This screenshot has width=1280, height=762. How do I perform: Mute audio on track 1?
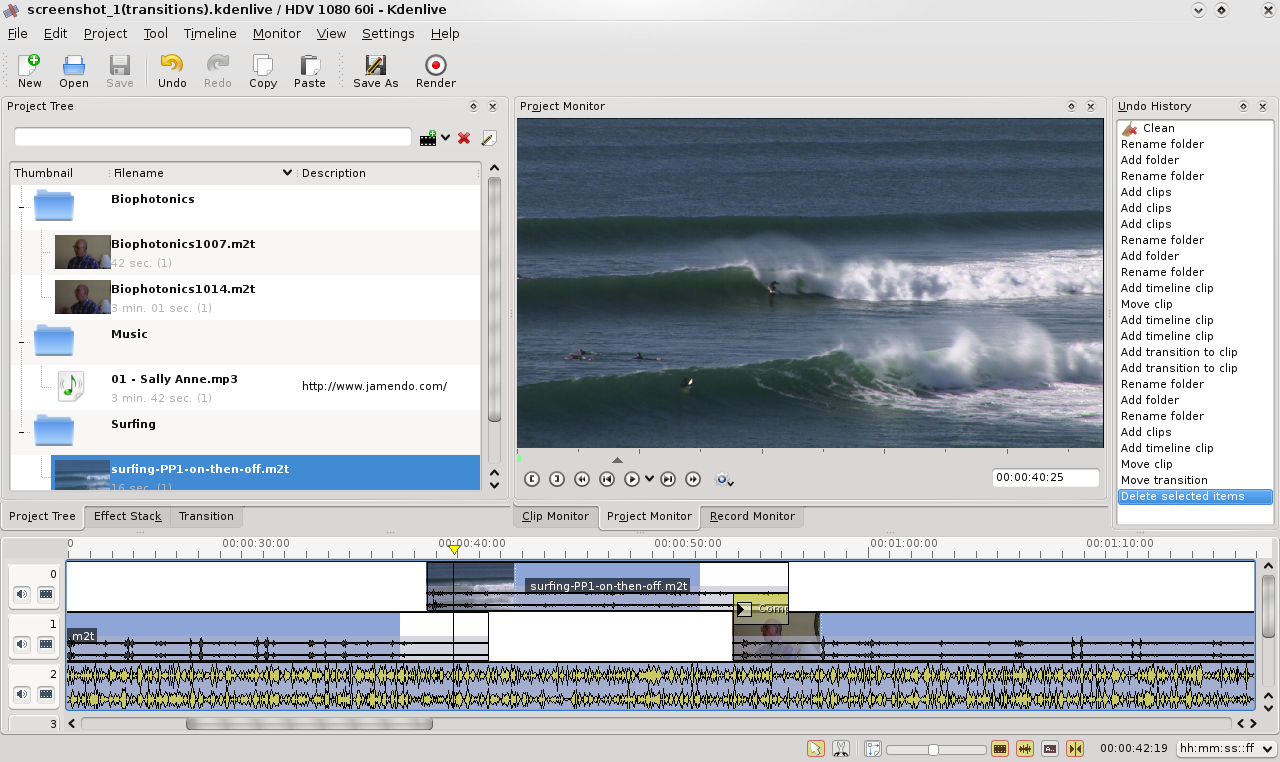(21, 644)
